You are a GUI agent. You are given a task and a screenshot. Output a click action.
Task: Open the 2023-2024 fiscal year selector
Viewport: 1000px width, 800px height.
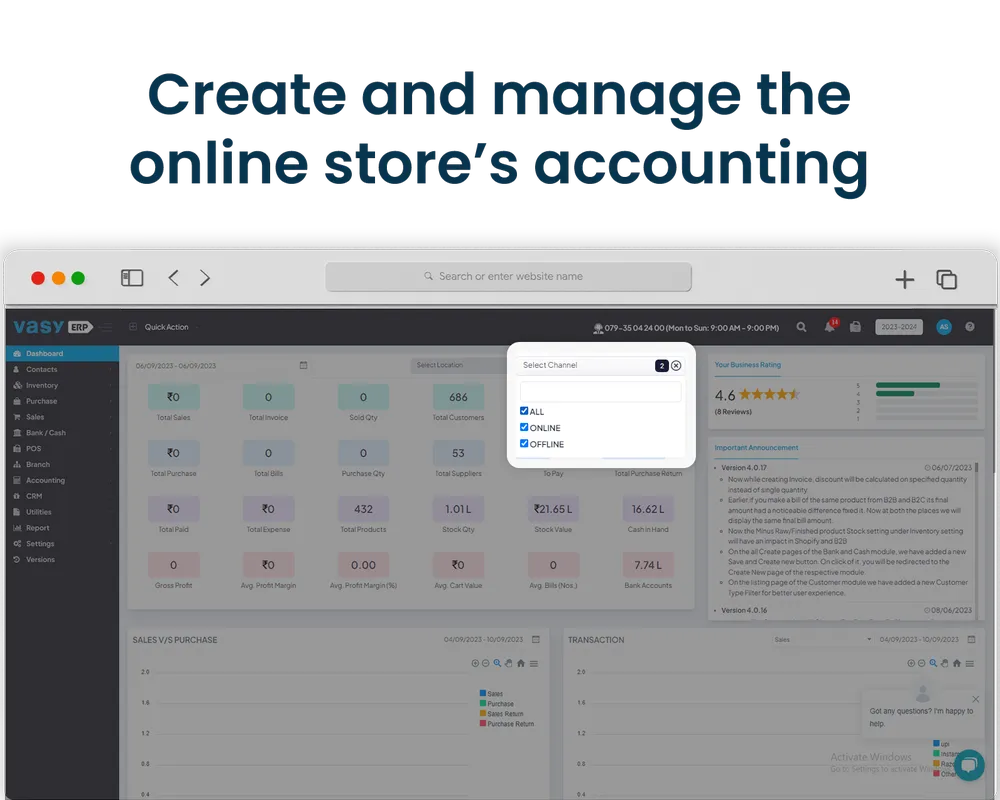[x=899, y=326]
